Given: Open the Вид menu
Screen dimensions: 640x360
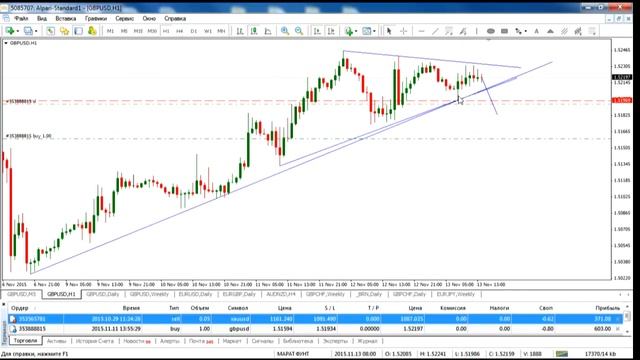Looking at the screenshot, I should point(42,19).
